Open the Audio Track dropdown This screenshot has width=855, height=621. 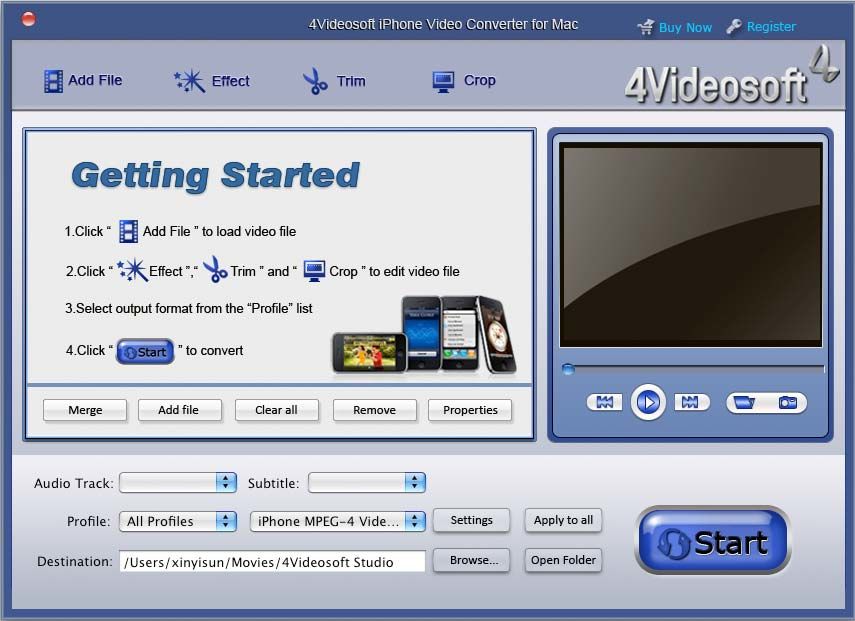tap(178, 483)
